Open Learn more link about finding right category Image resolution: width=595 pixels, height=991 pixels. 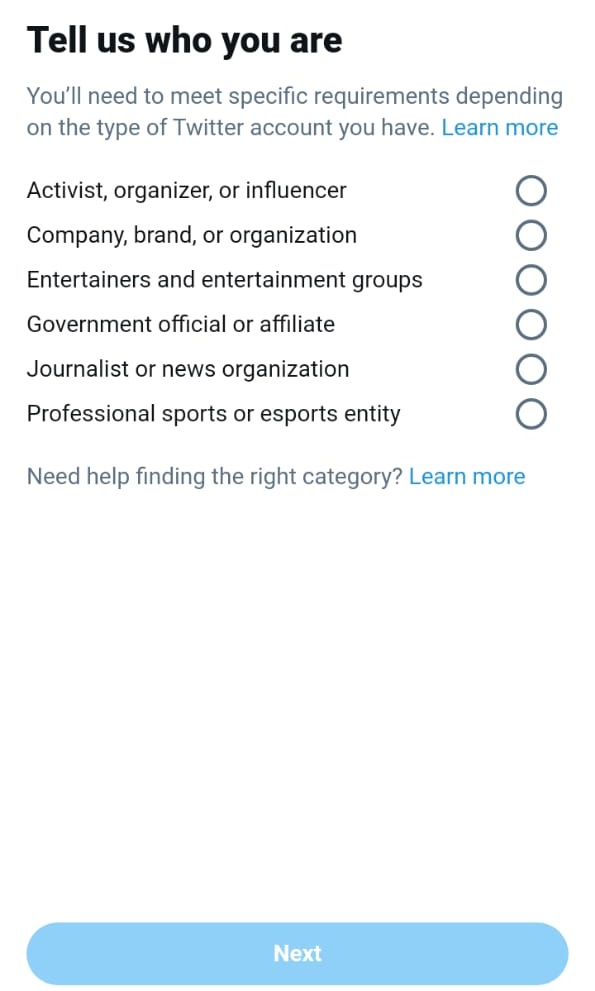click(467, 477)
